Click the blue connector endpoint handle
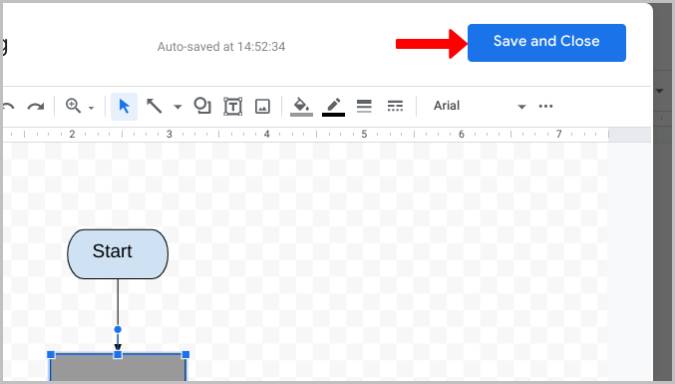 coord(118,329)
